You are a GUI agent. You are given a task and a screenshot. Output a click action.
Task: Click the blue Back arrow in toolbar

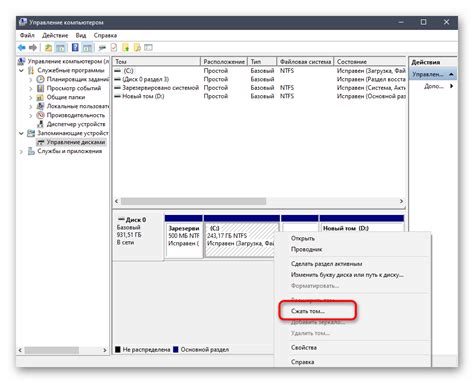click(22, 48)
